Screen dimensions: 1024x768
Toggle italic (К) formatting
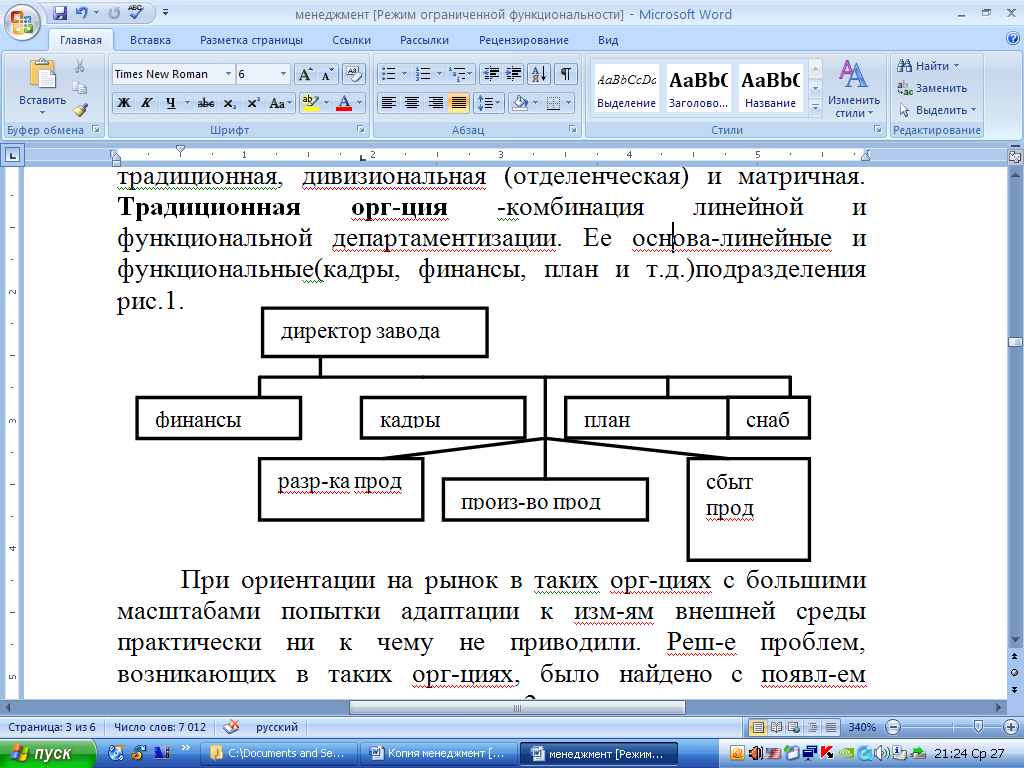click(147, 103)
